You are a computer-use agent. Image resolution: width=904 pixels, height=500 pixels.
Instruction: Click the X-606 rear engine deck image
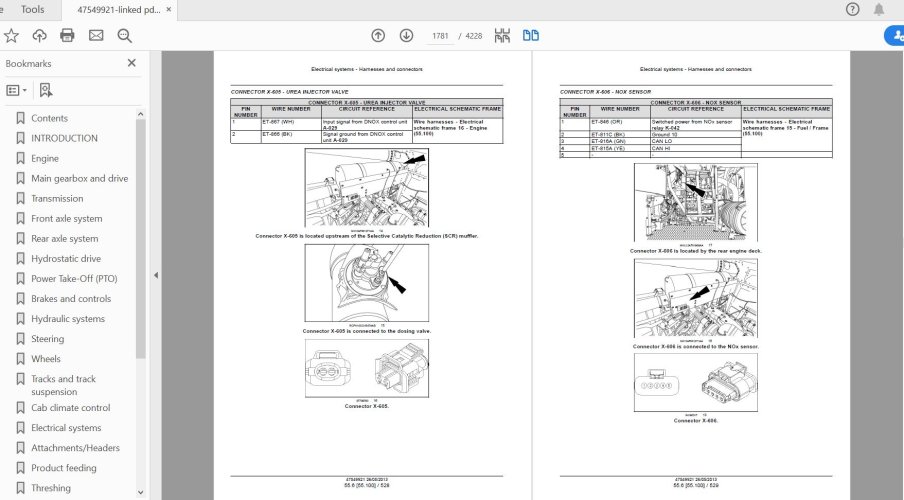tap(696, 202)
